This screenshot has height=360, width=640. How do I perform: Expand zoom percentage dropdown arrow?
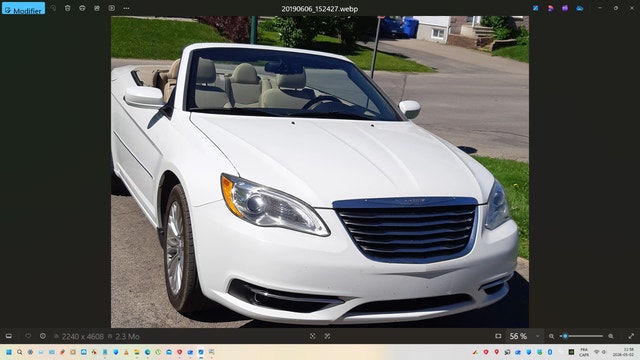(x=538, y=336)
